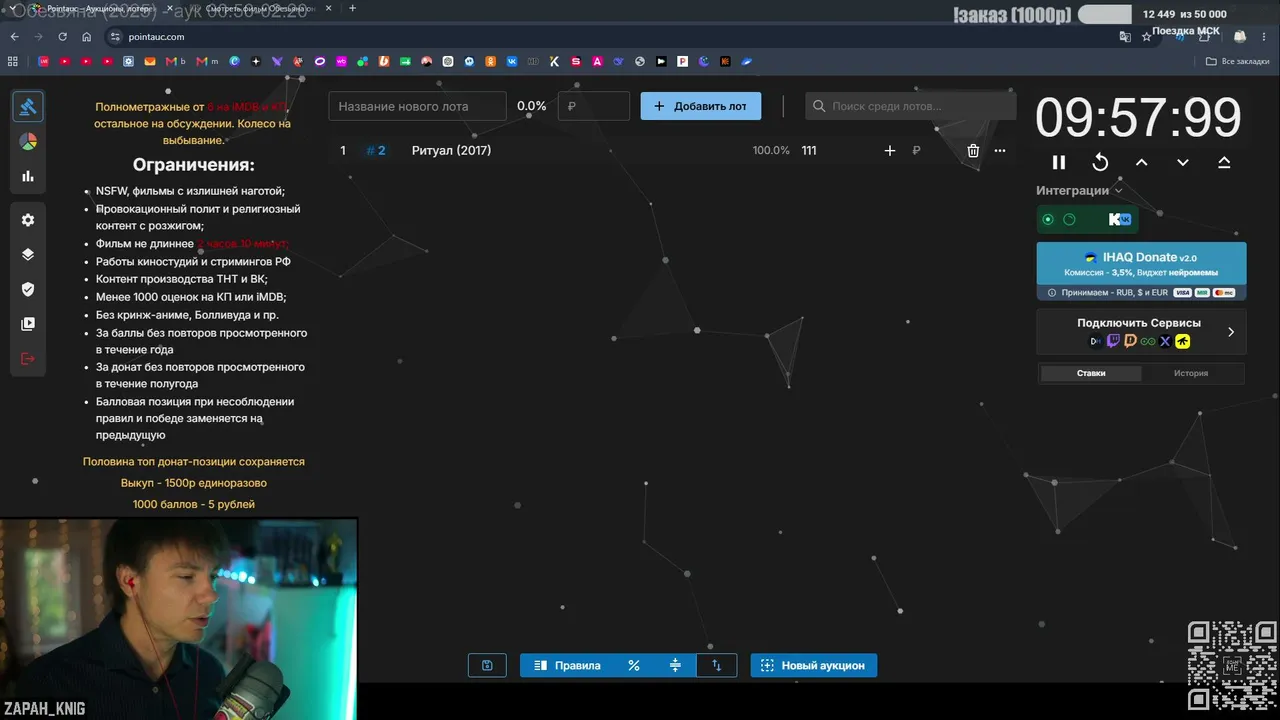
Task: Increase timer with the up arrow
Action: coord(1142,162)
